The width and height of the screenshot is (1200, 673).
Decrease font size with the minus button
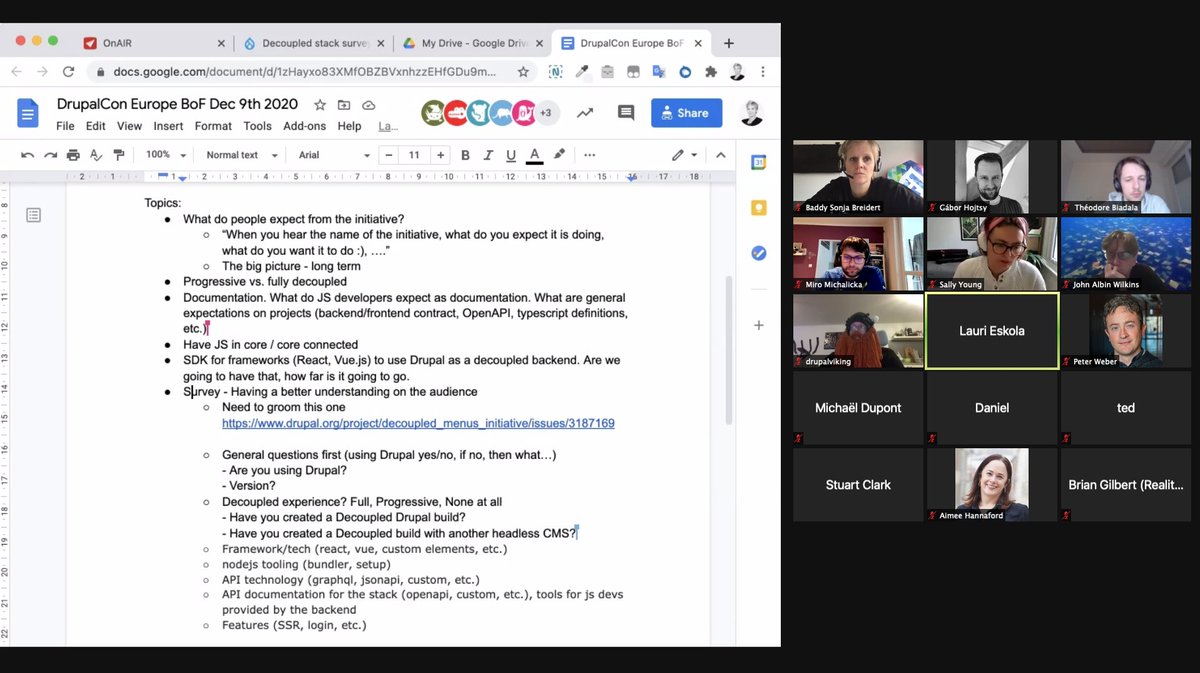point(388,155)
